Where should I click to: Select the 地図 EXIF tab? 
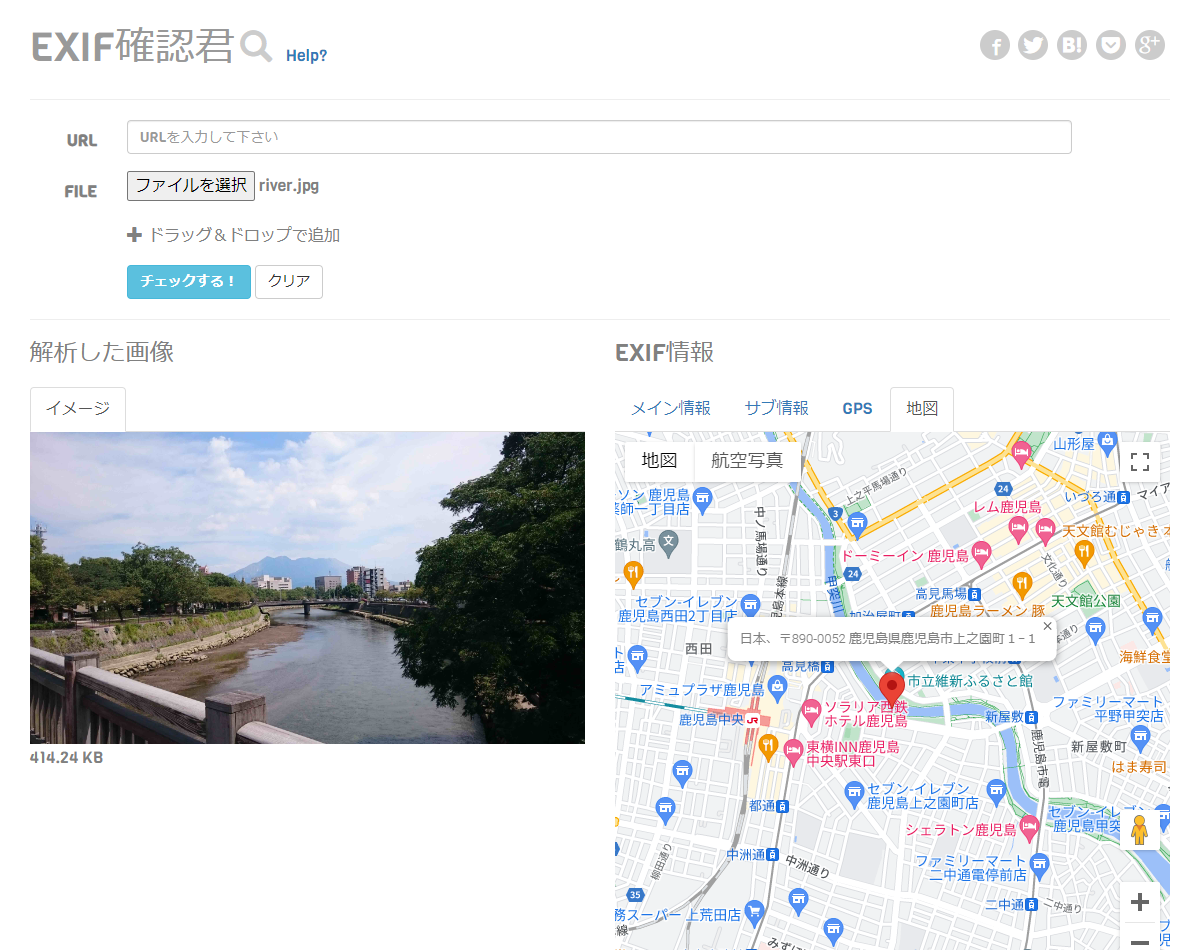click(921, 409)
